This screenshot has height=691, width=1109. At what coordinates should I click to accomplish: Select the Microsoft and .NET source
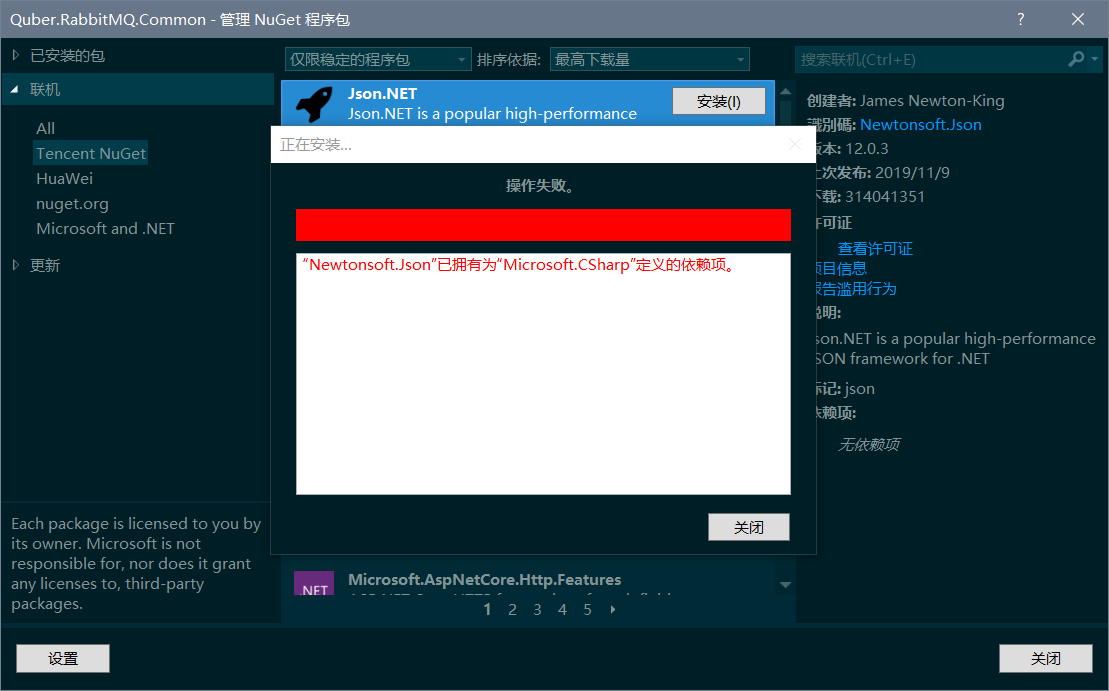[x=105, y=229]
